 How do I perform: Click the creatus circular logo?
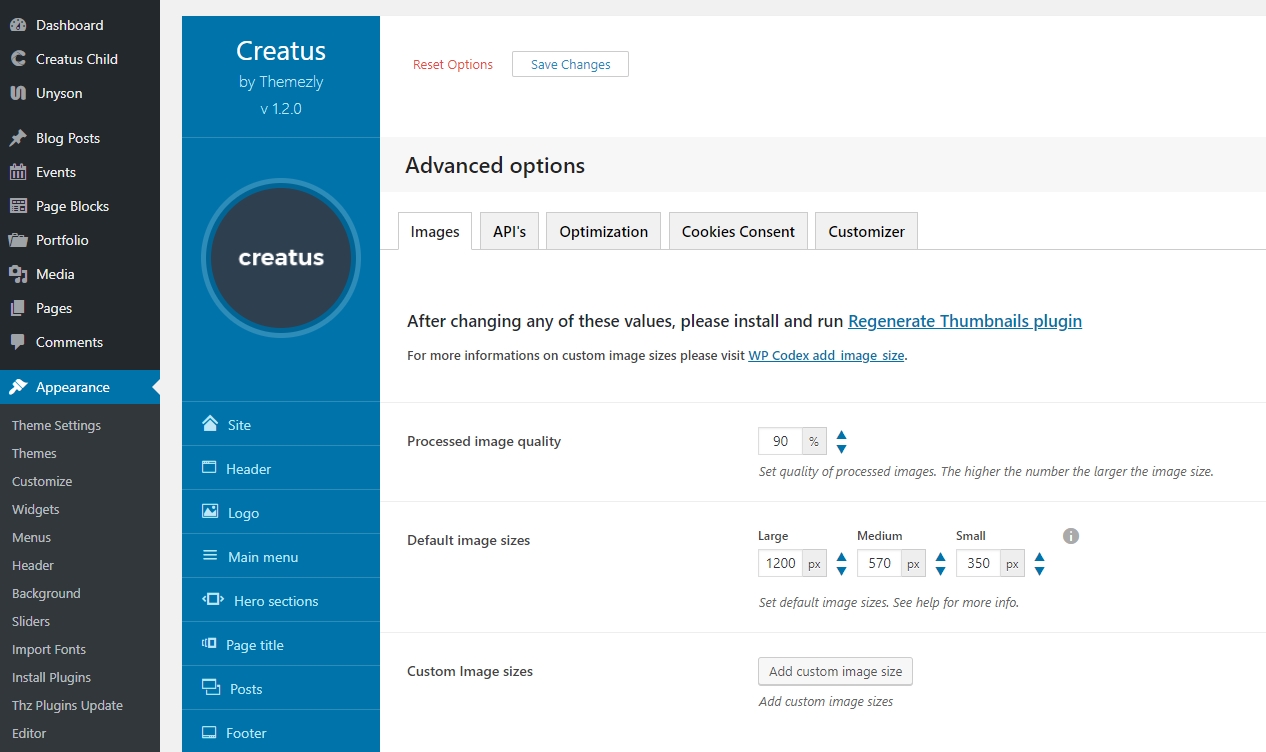pos(281,257)
